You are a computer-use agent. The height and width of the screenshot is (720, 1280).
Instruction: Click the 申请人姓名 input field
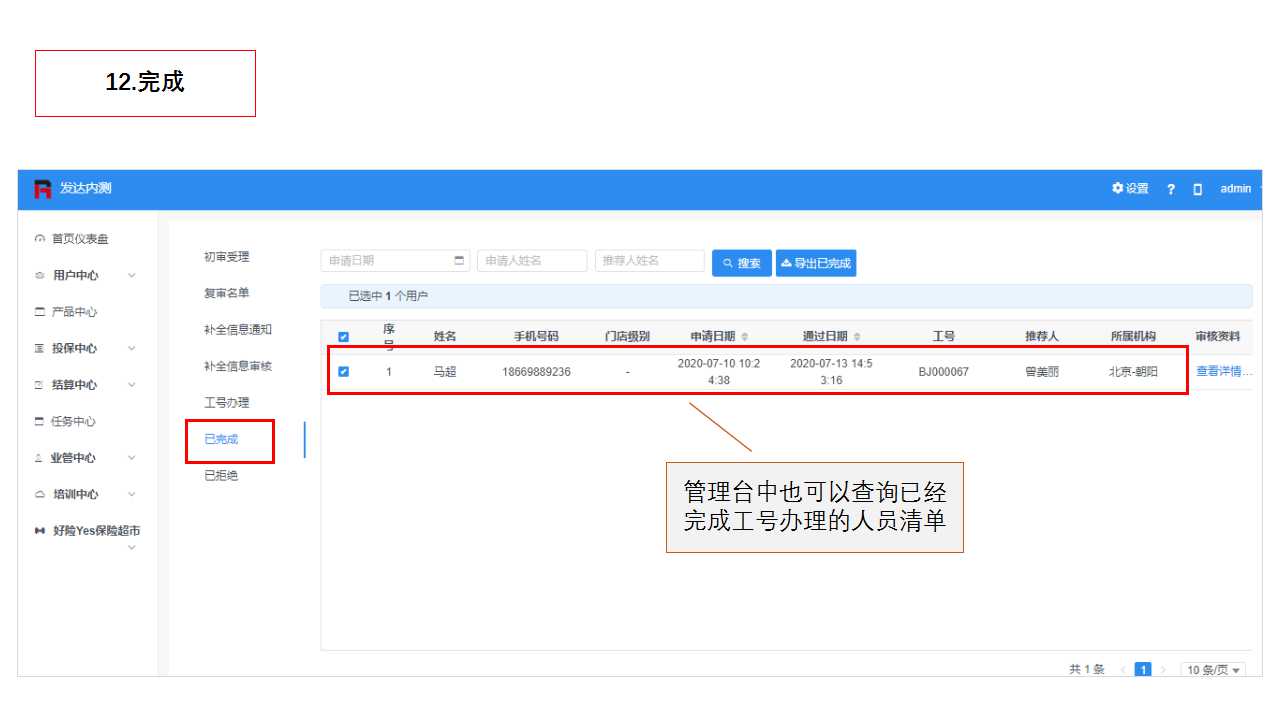pyautogui.click(x=532, y=261)
